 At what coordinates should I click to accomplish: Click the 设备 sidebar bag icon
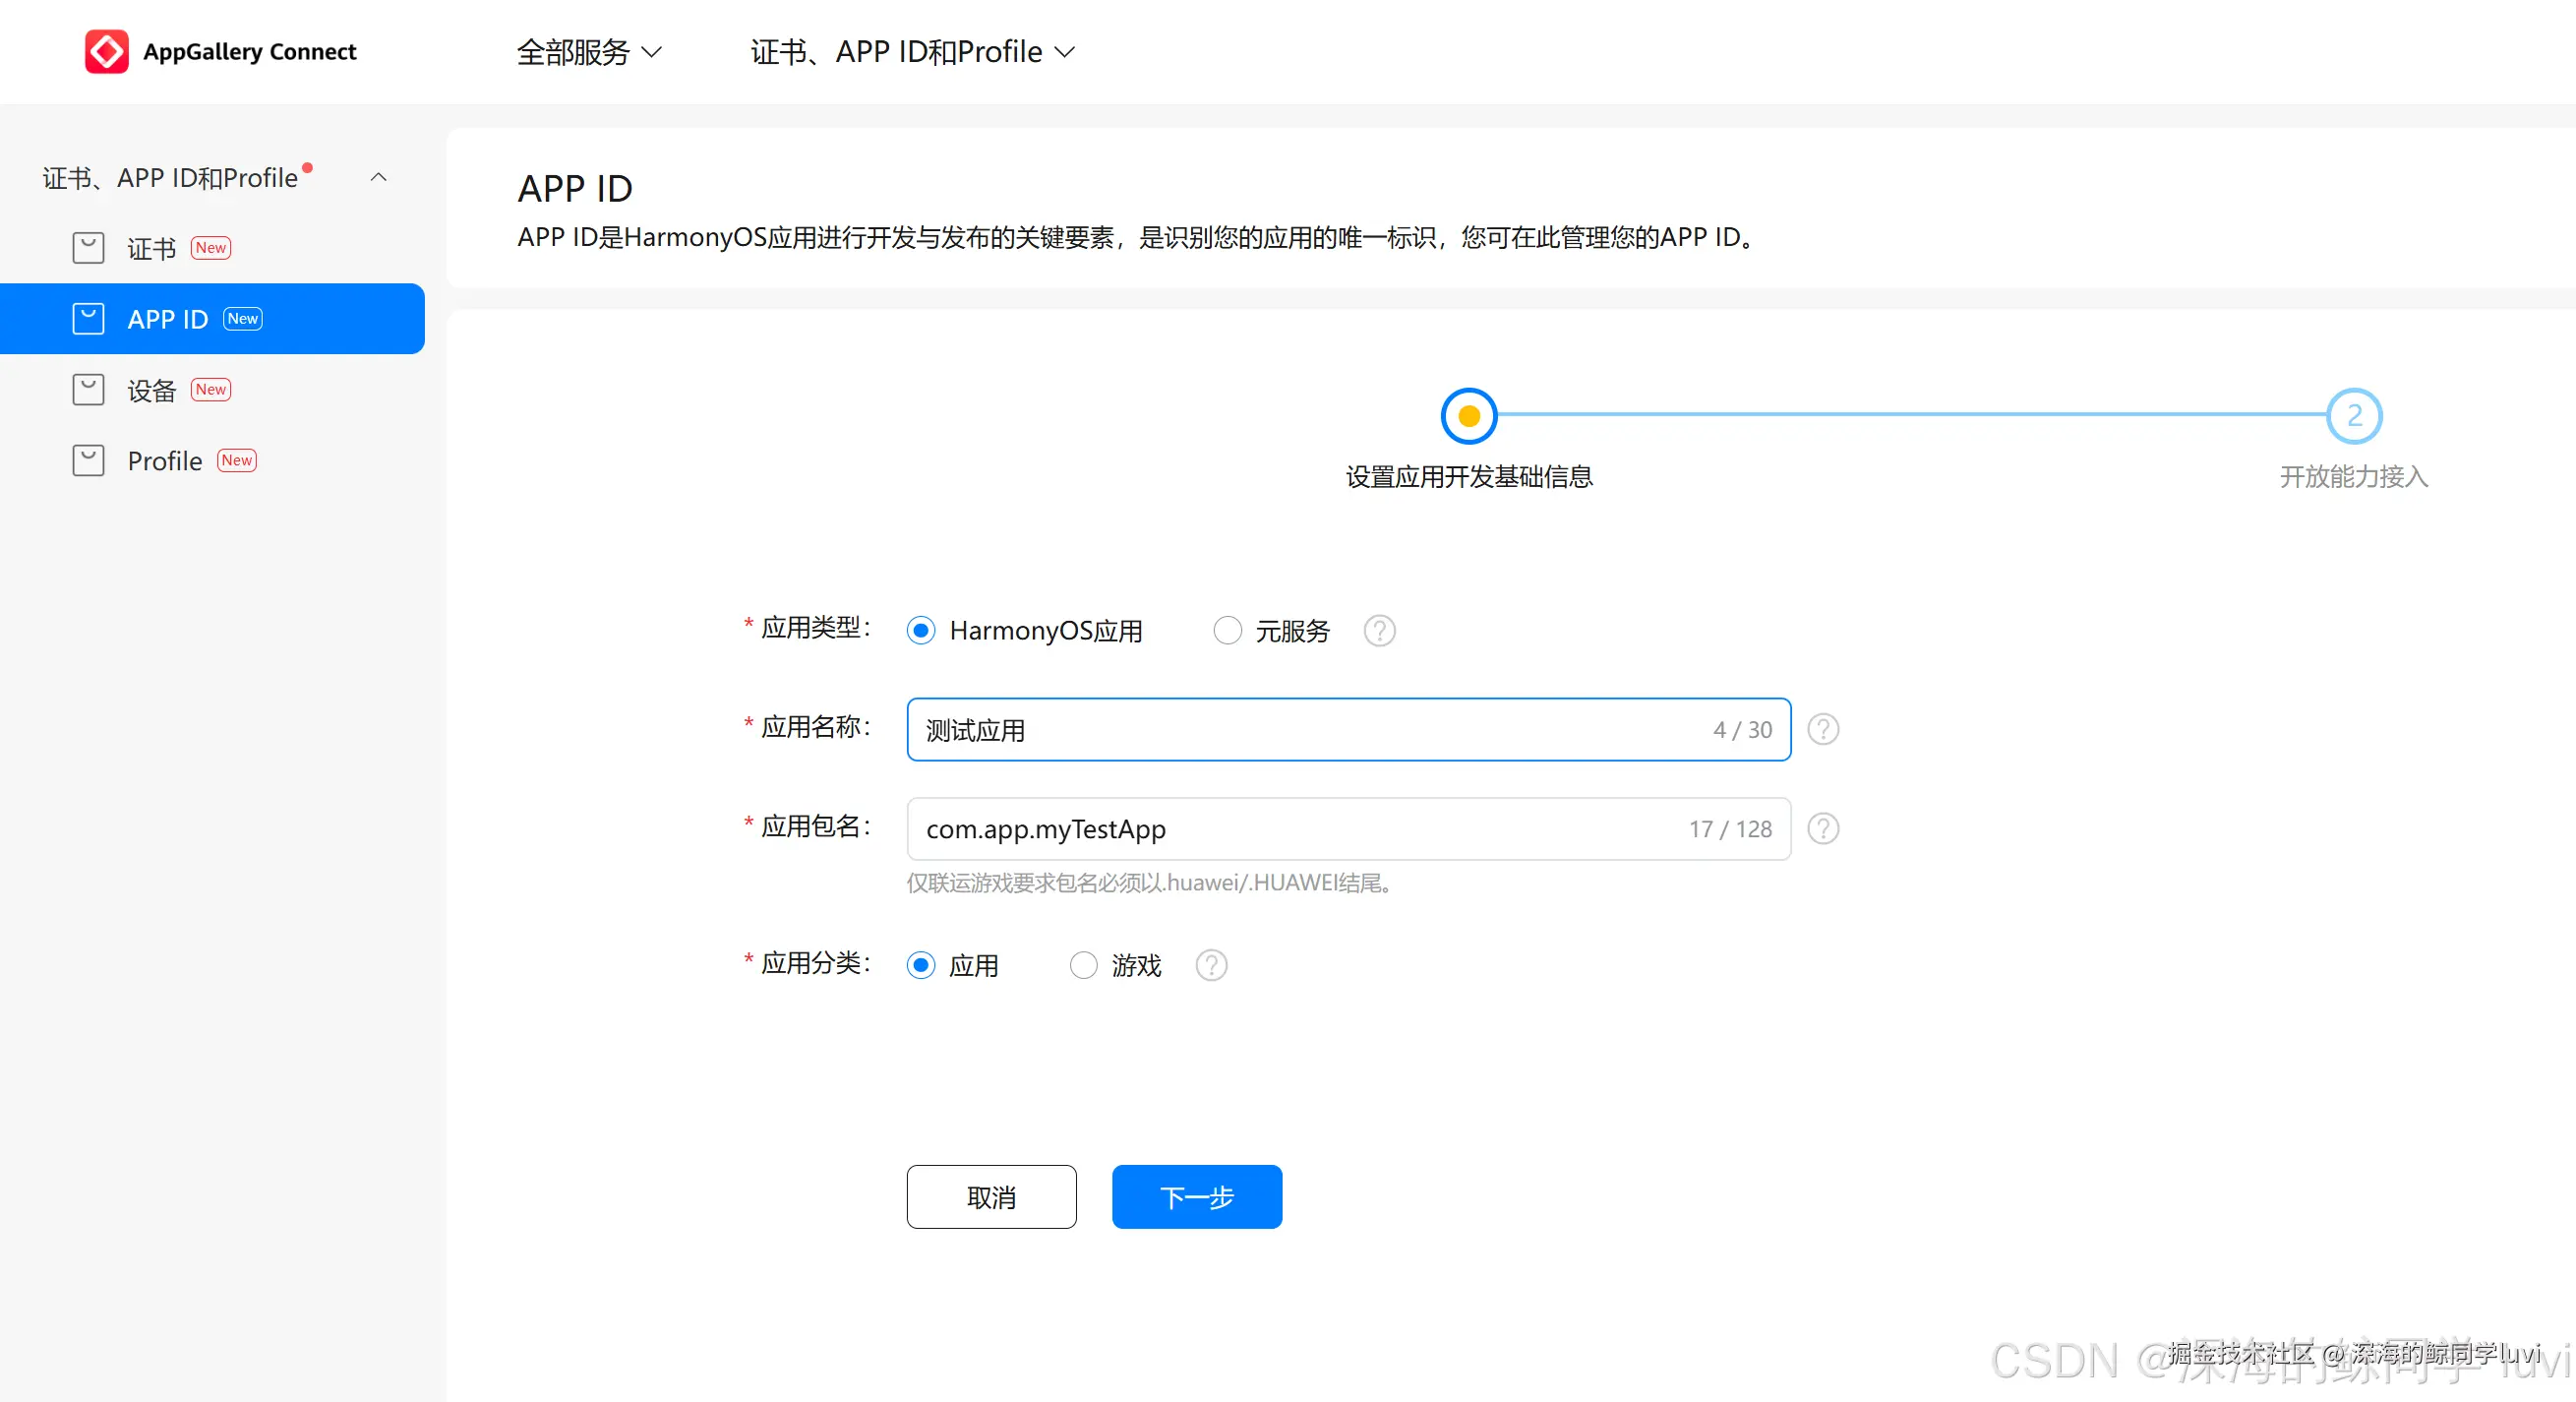(88, 390)
